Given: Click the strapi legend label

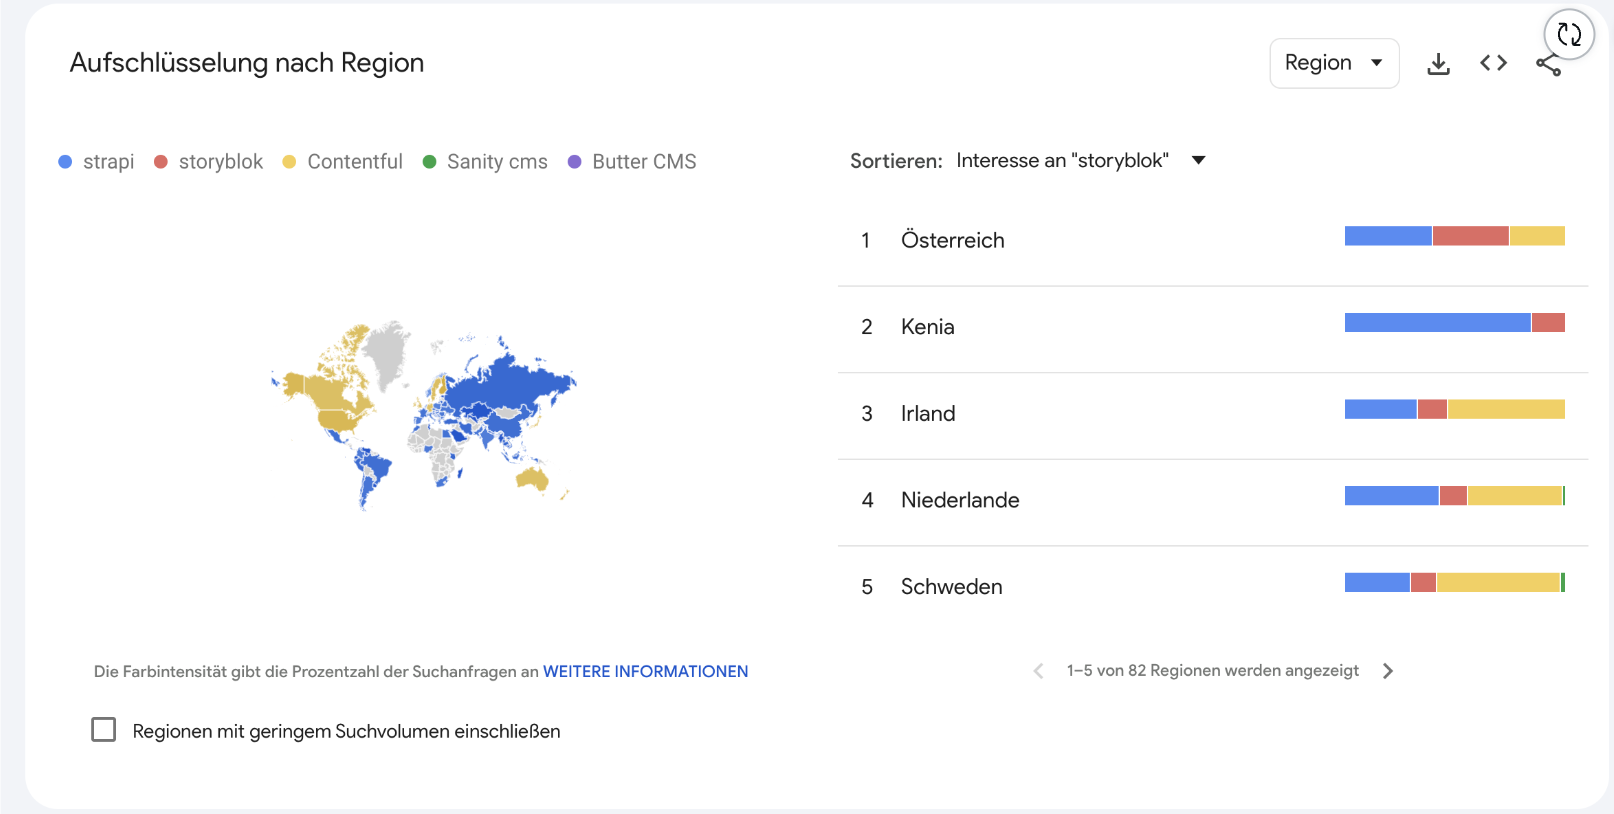Looking at the screenshot, I should [x=108, y=162].
